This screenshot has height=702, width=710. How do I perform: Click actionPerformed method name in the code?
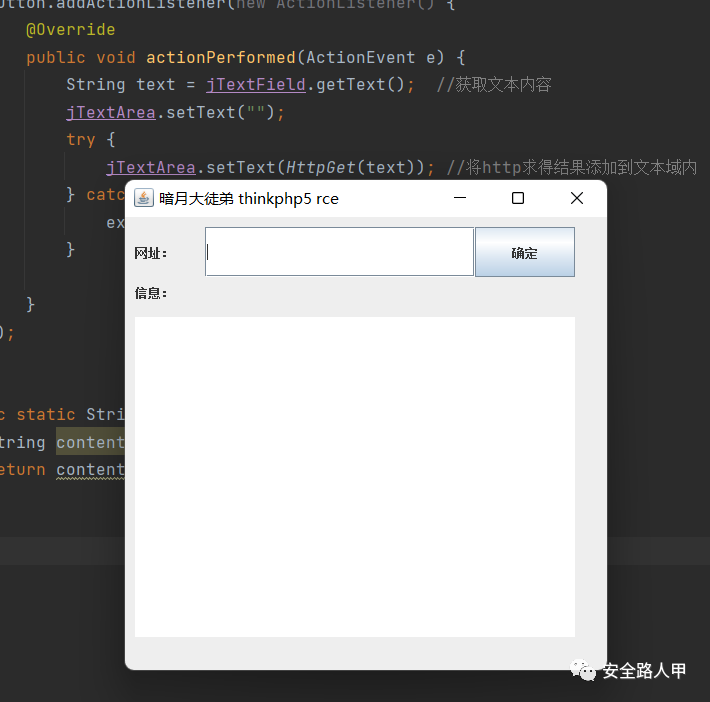(x=221, y=58)
